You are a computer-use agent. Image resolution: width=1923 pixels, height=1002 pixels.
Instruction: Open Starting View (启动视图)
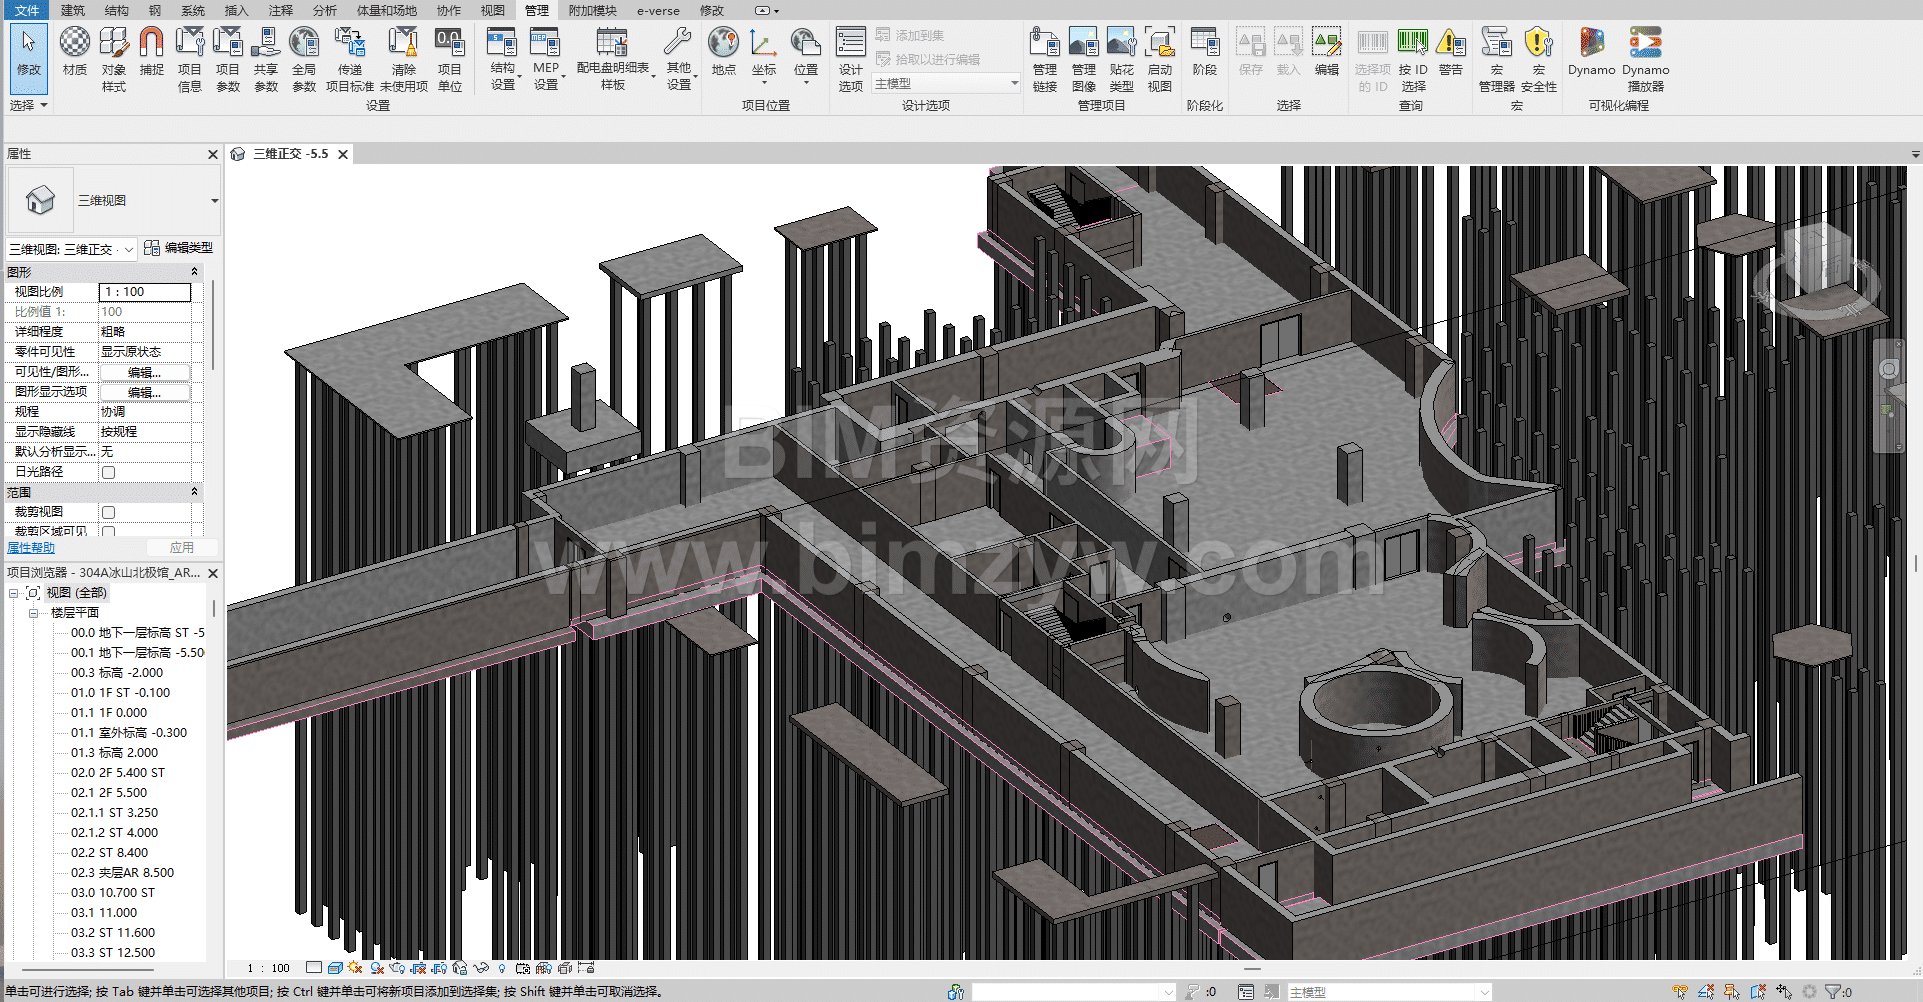(x=1160, y=60)
